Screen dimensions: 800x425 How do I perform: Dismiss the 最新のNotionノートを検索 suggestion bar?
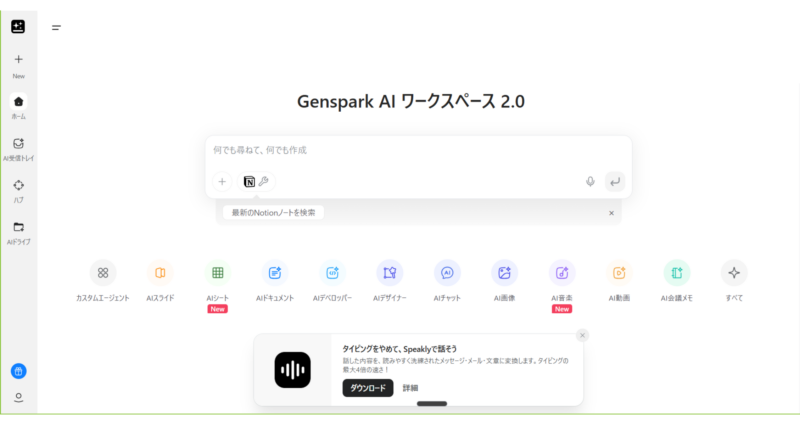click(x=611, y=213)
